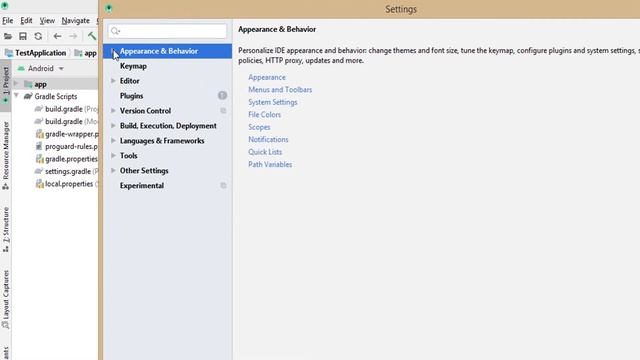
Task: Open the Path Variables link
Action: pyautogui.click(x=270, y=164)
